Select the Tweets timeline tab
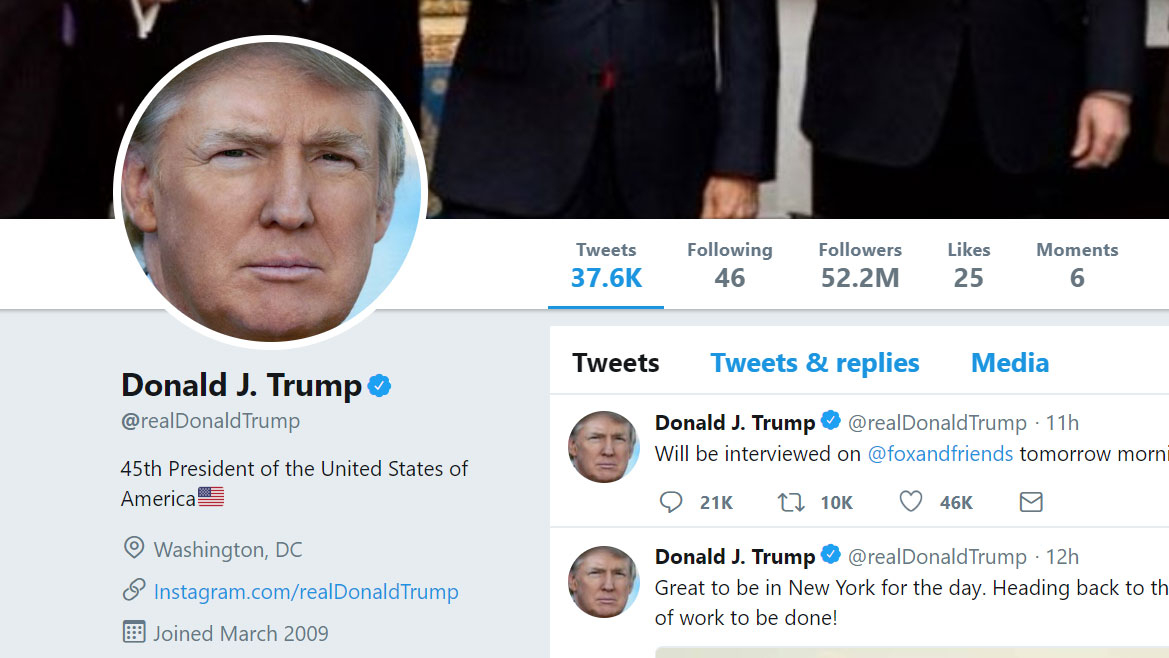This screenshot has width=1169, height=658. (616, 363)
